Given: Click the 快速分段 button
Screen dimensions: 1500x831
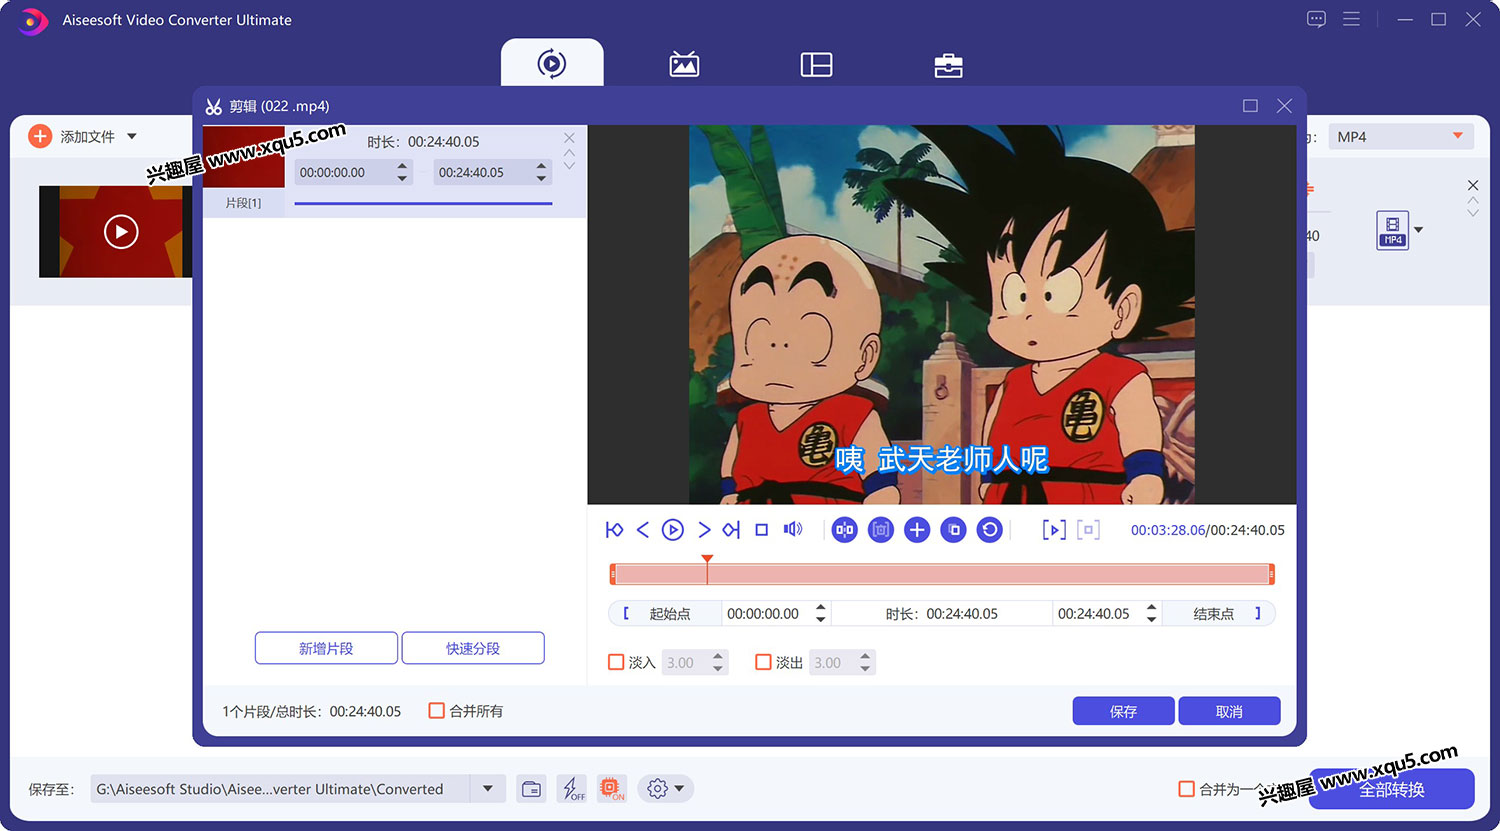Looking at the screenshot, I should pyautogui.click(x=473, y=648).
